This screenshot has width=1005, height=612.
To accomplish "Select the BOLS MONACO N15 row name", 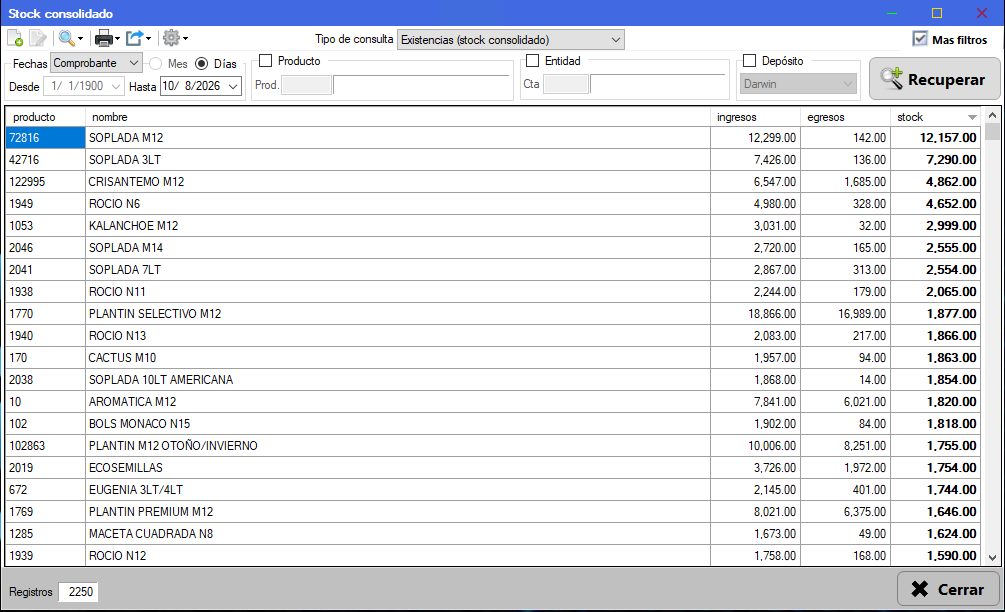I will click(139, 424).
